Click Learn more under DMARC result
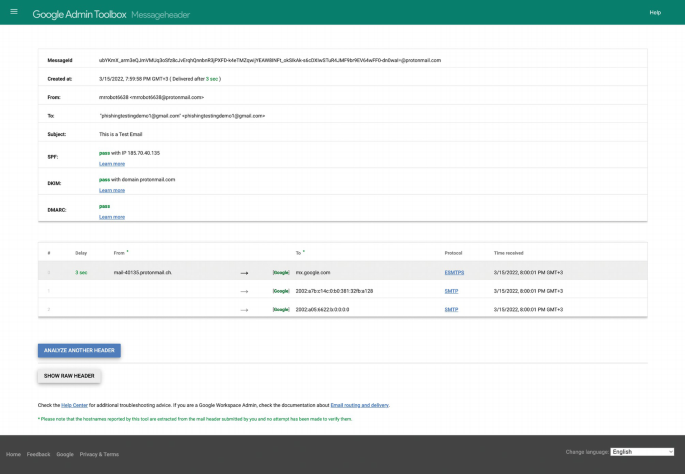 (x=112, y=216)
